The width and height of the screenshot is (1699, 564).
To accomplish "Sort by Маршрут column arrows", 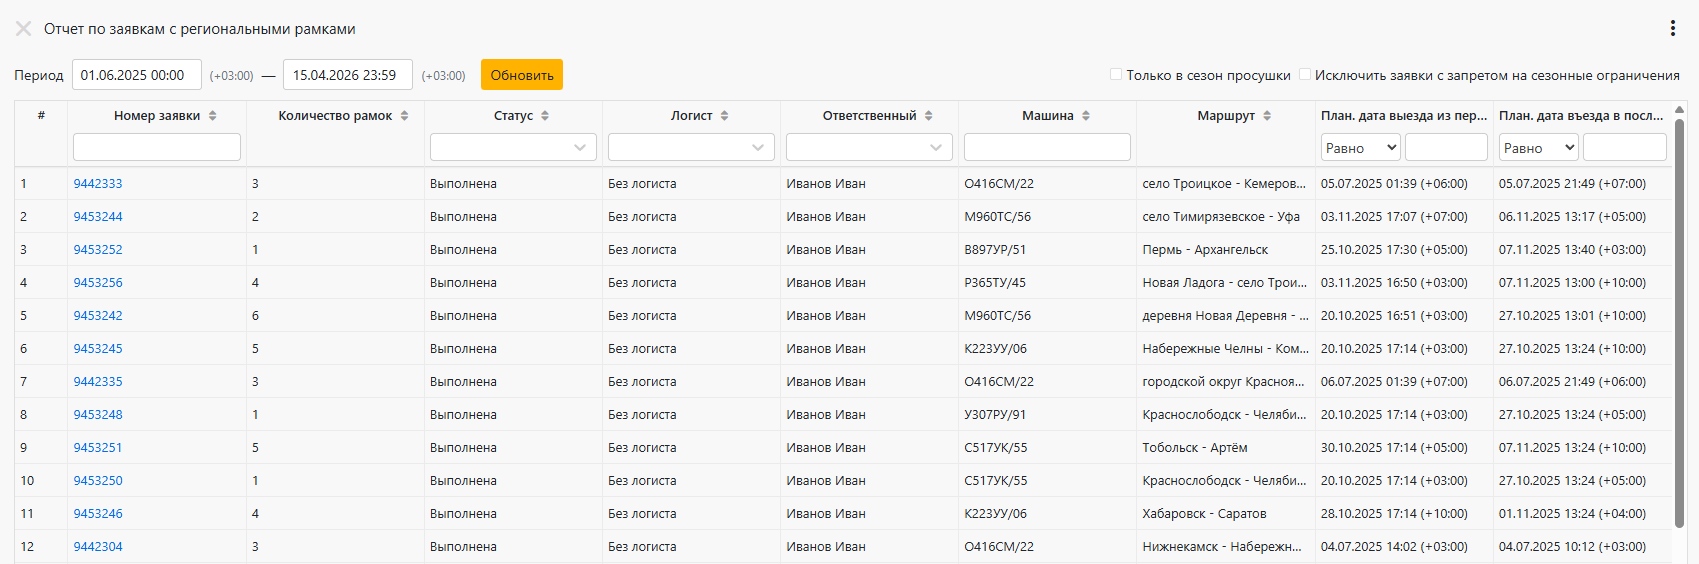I will [1267, 116].
